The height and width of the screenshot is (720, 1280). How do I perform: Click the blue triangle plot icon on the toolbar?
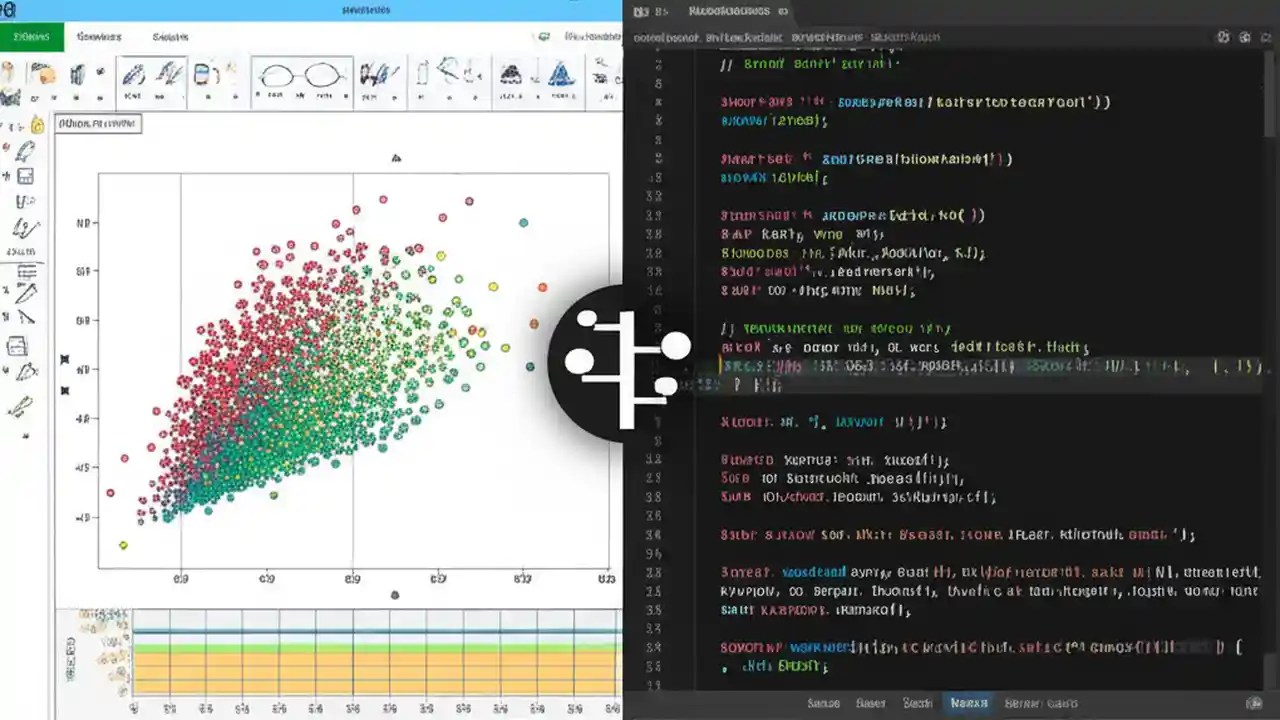[x=560, y=75]
